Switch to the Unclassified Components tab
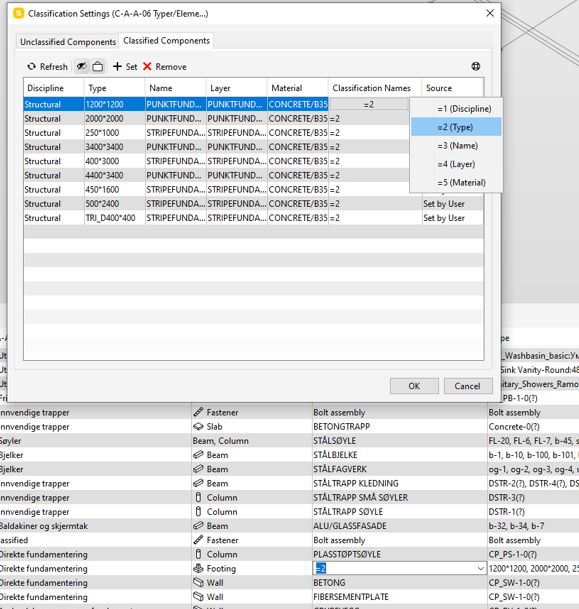 point(68,42)
